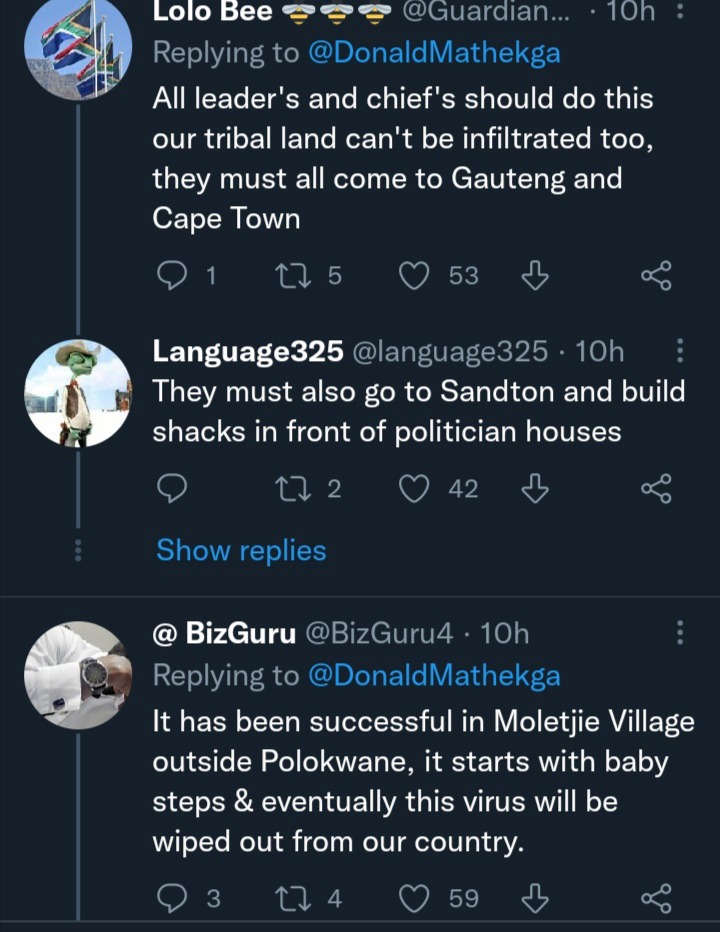Like Lolo Bee's tweet with 53 likes
720x932 pixels.
pos(414,276)
